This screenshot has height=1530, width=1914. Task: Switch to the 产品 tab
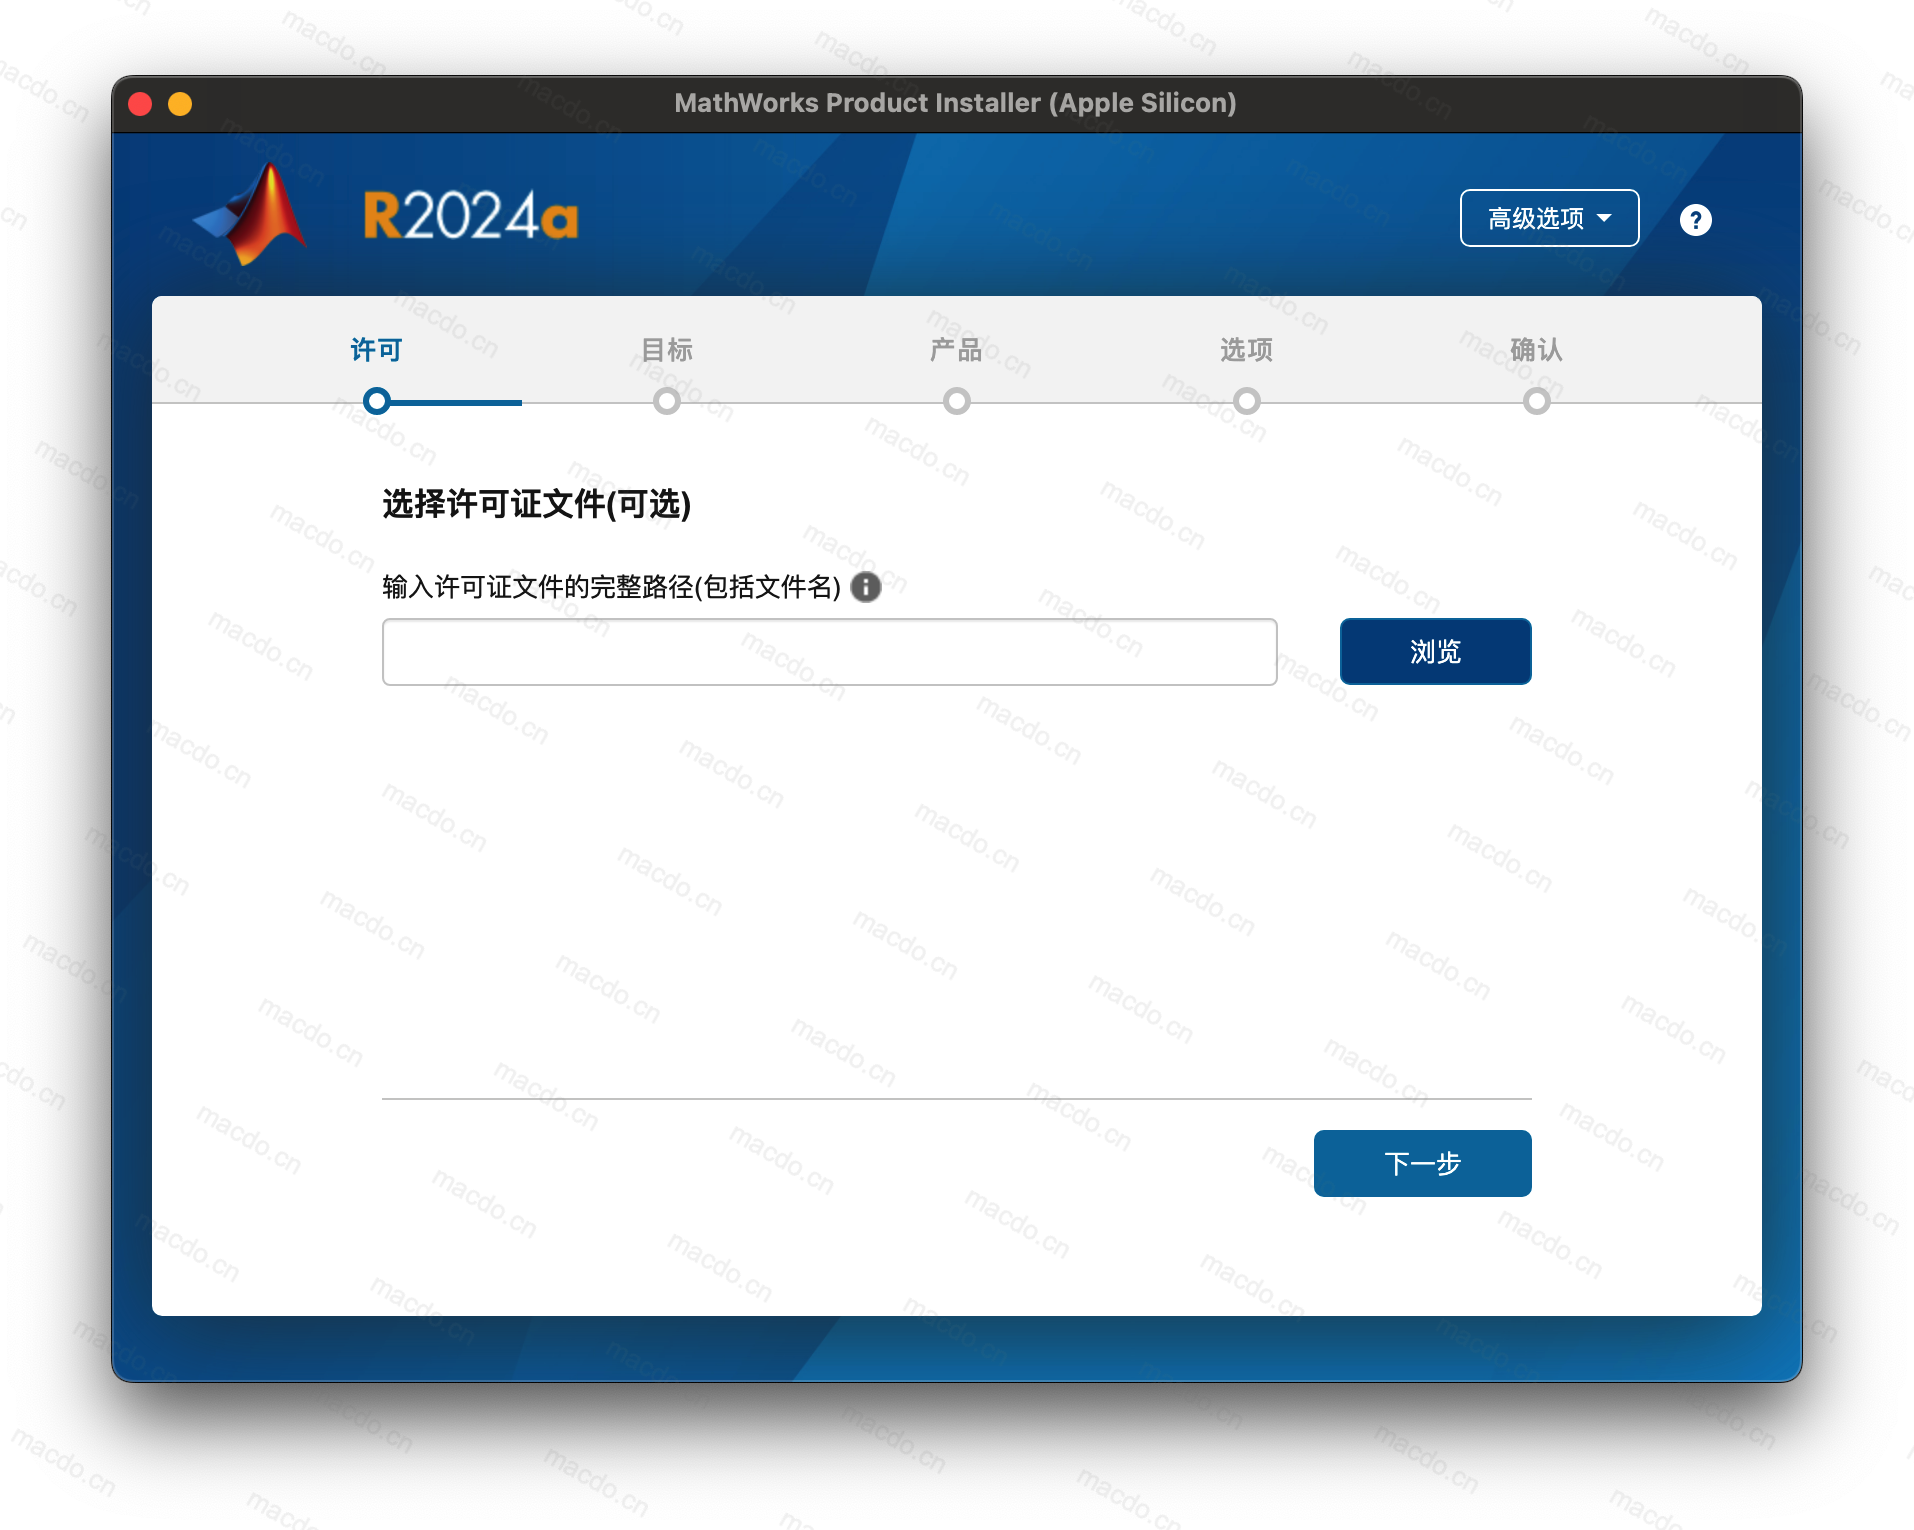click(x=956, y=350)
